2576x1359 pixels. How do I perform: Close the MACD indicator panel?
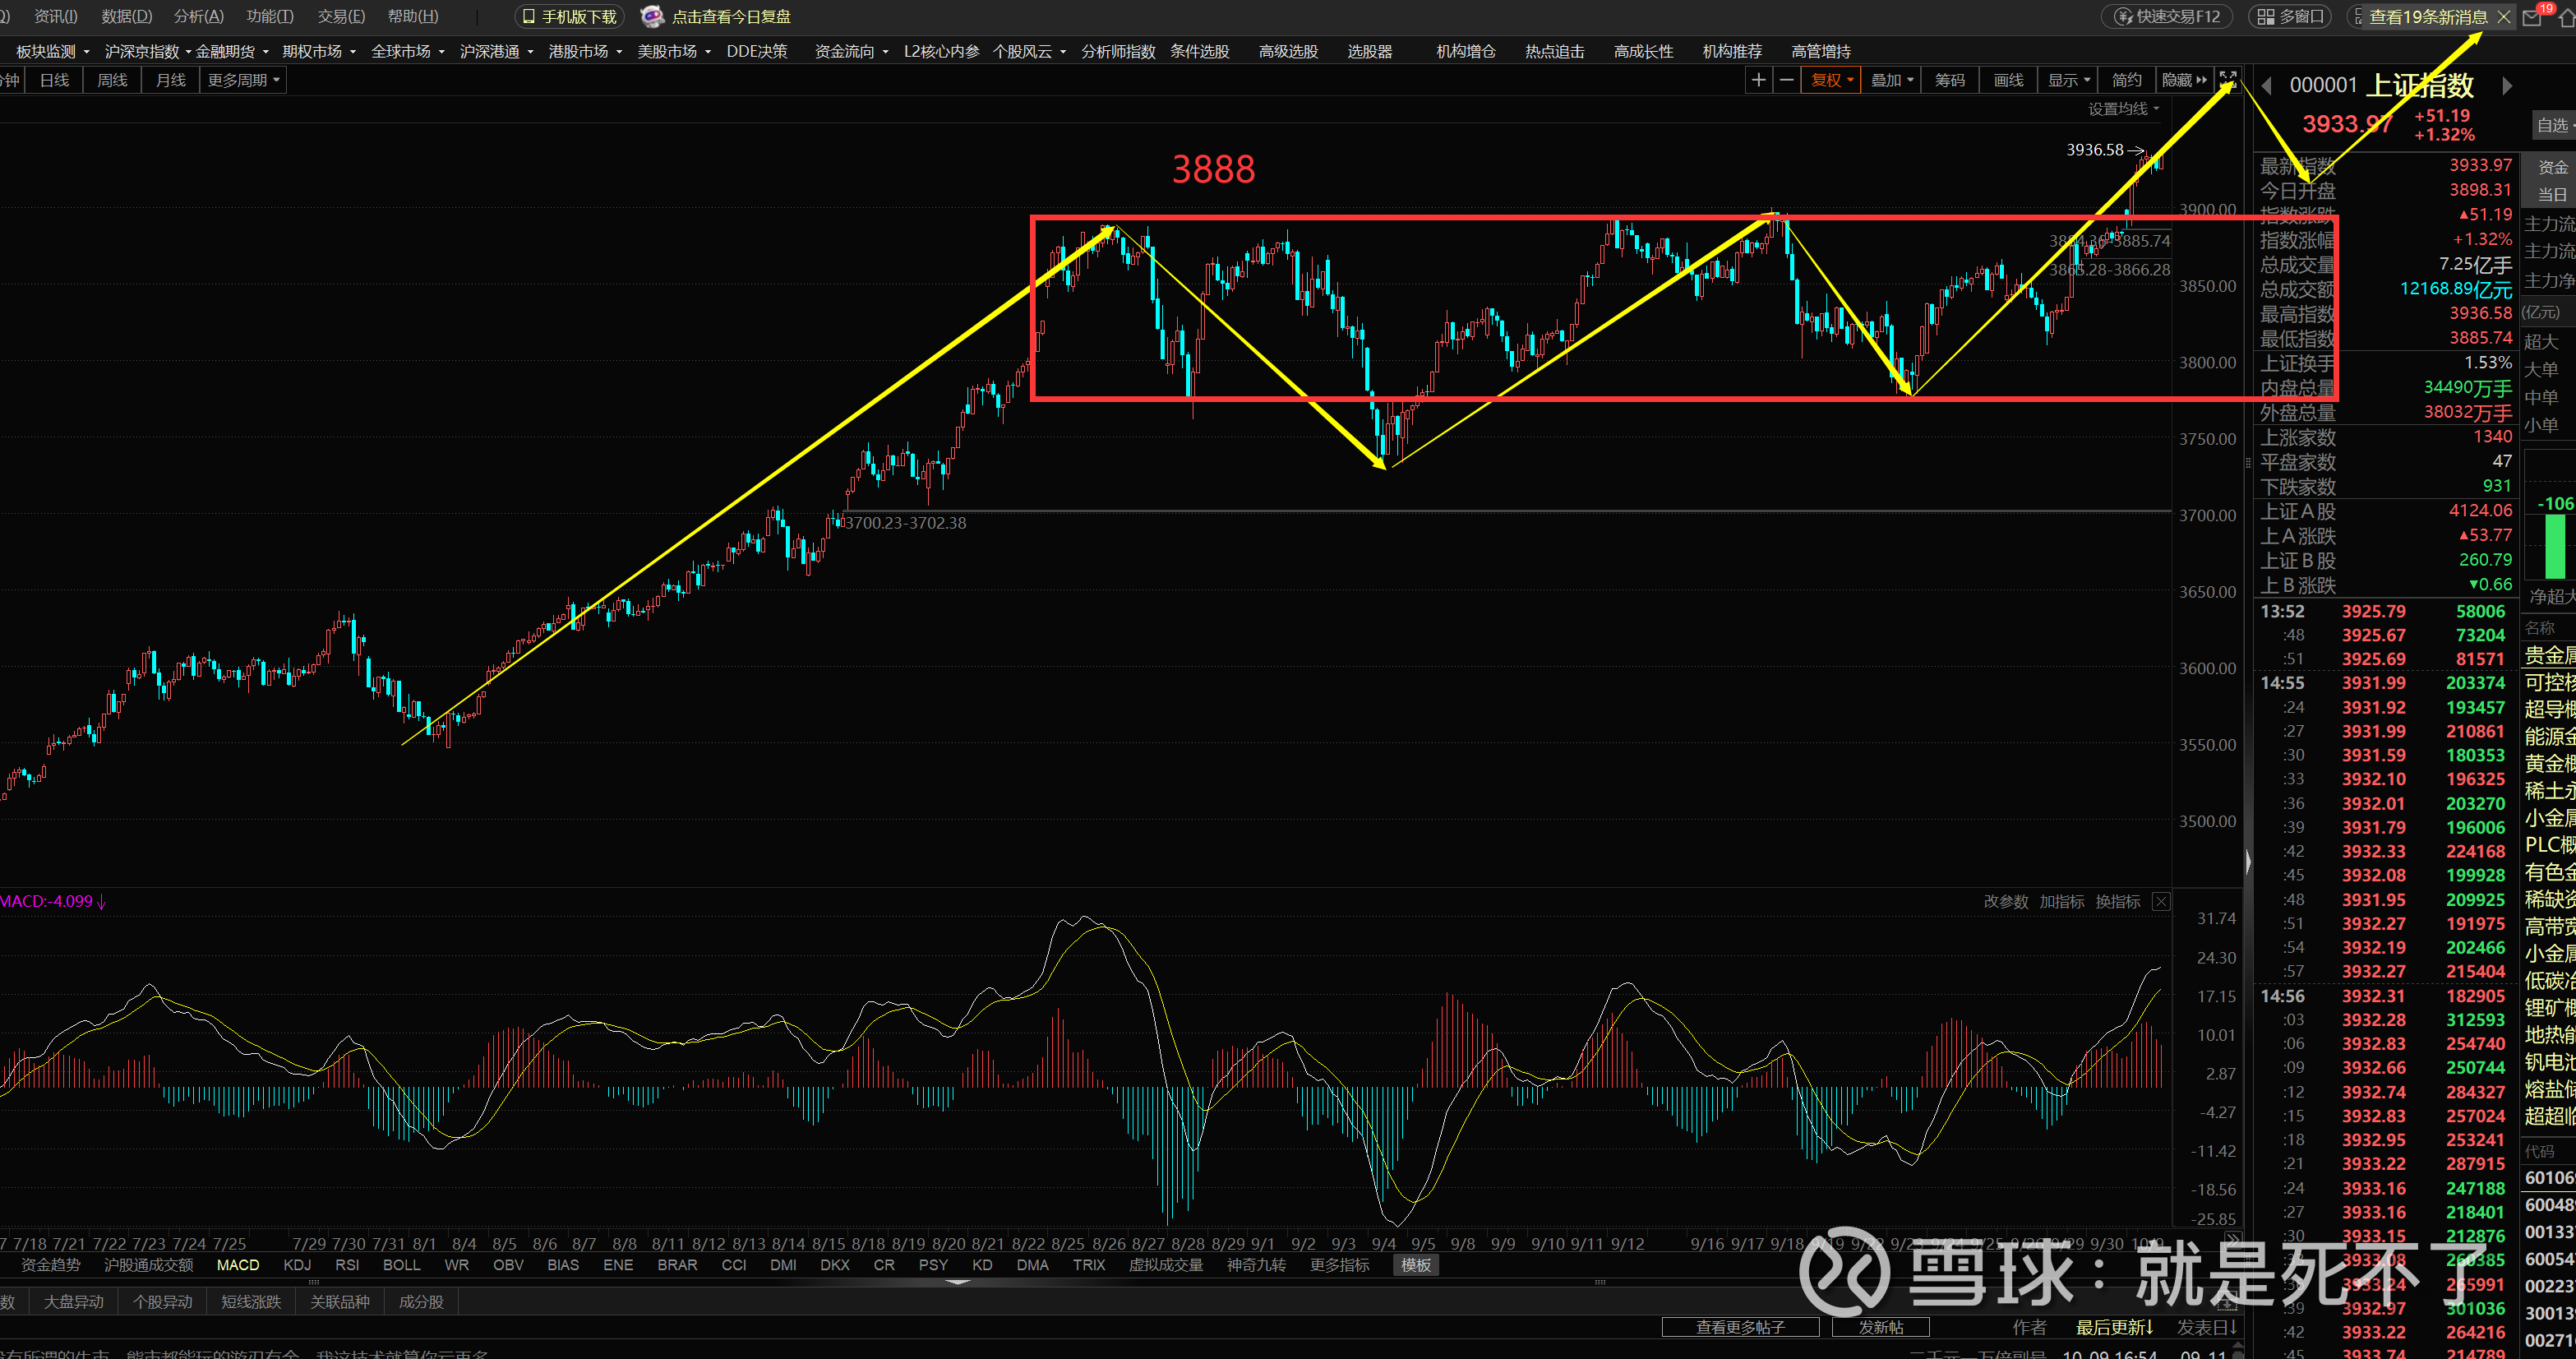[2161, 902]
